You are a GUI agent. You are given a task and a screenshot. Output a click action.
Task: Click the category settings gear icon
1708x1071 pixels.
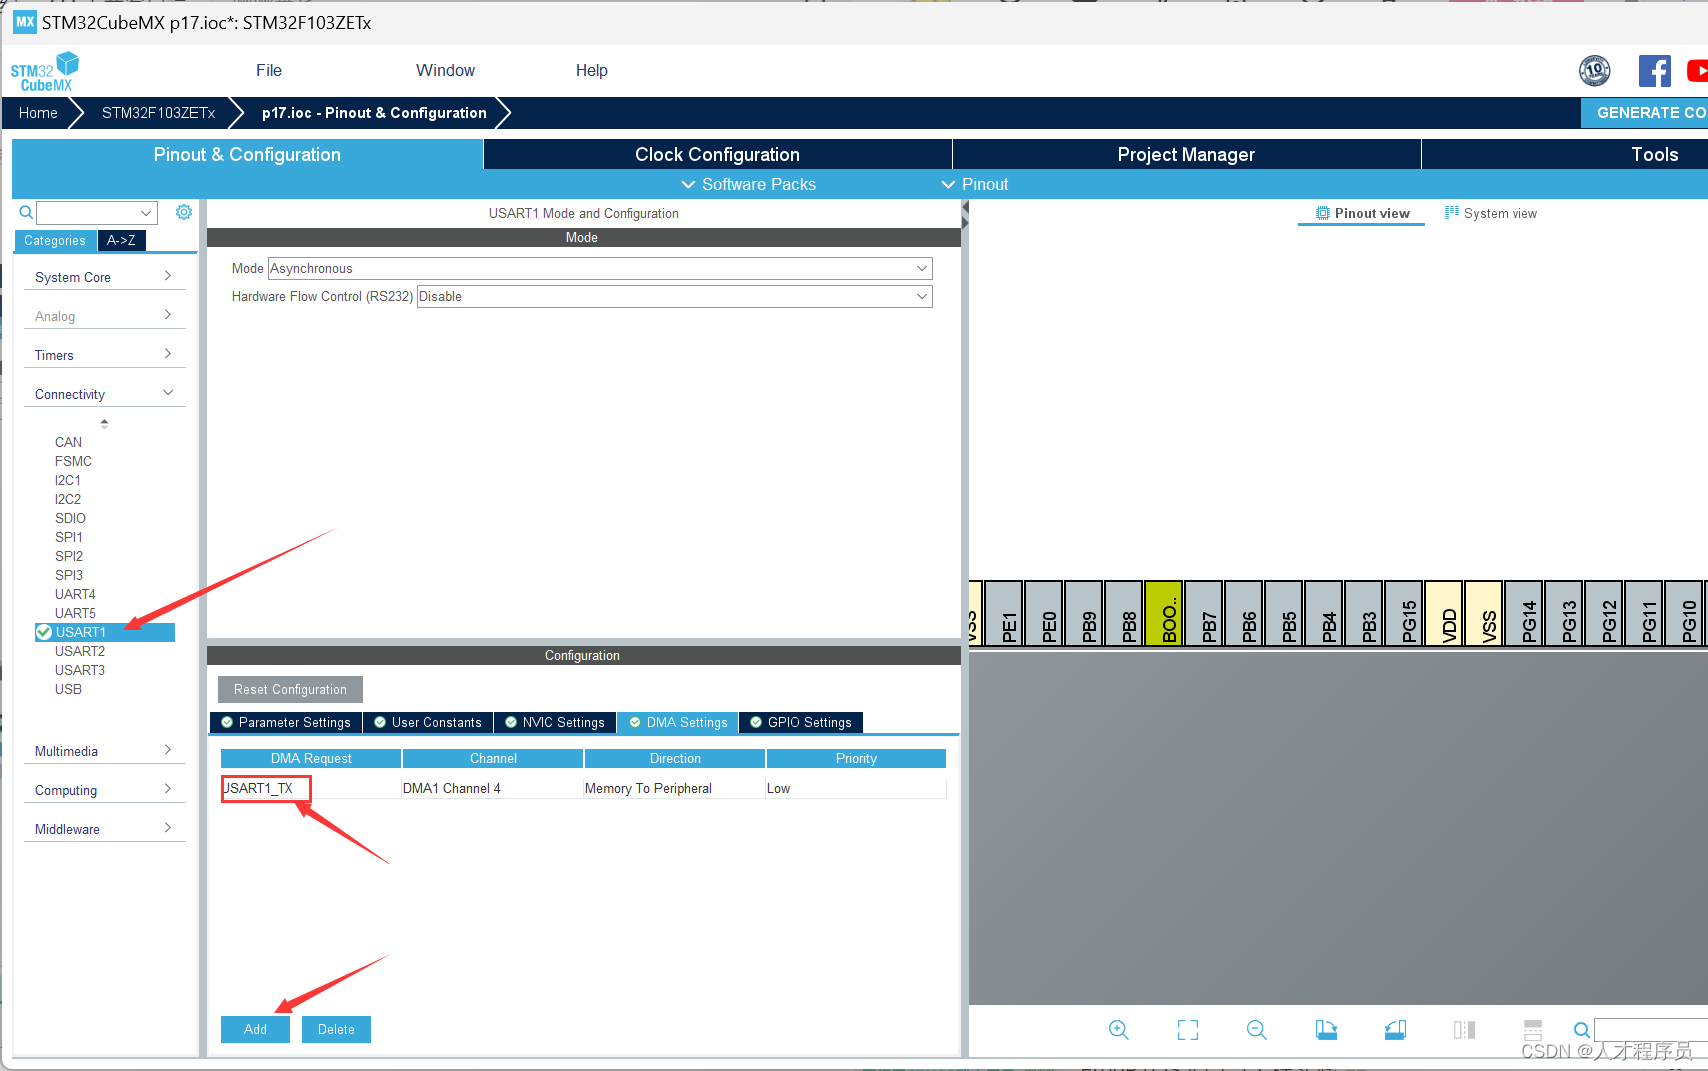point(184,212)
